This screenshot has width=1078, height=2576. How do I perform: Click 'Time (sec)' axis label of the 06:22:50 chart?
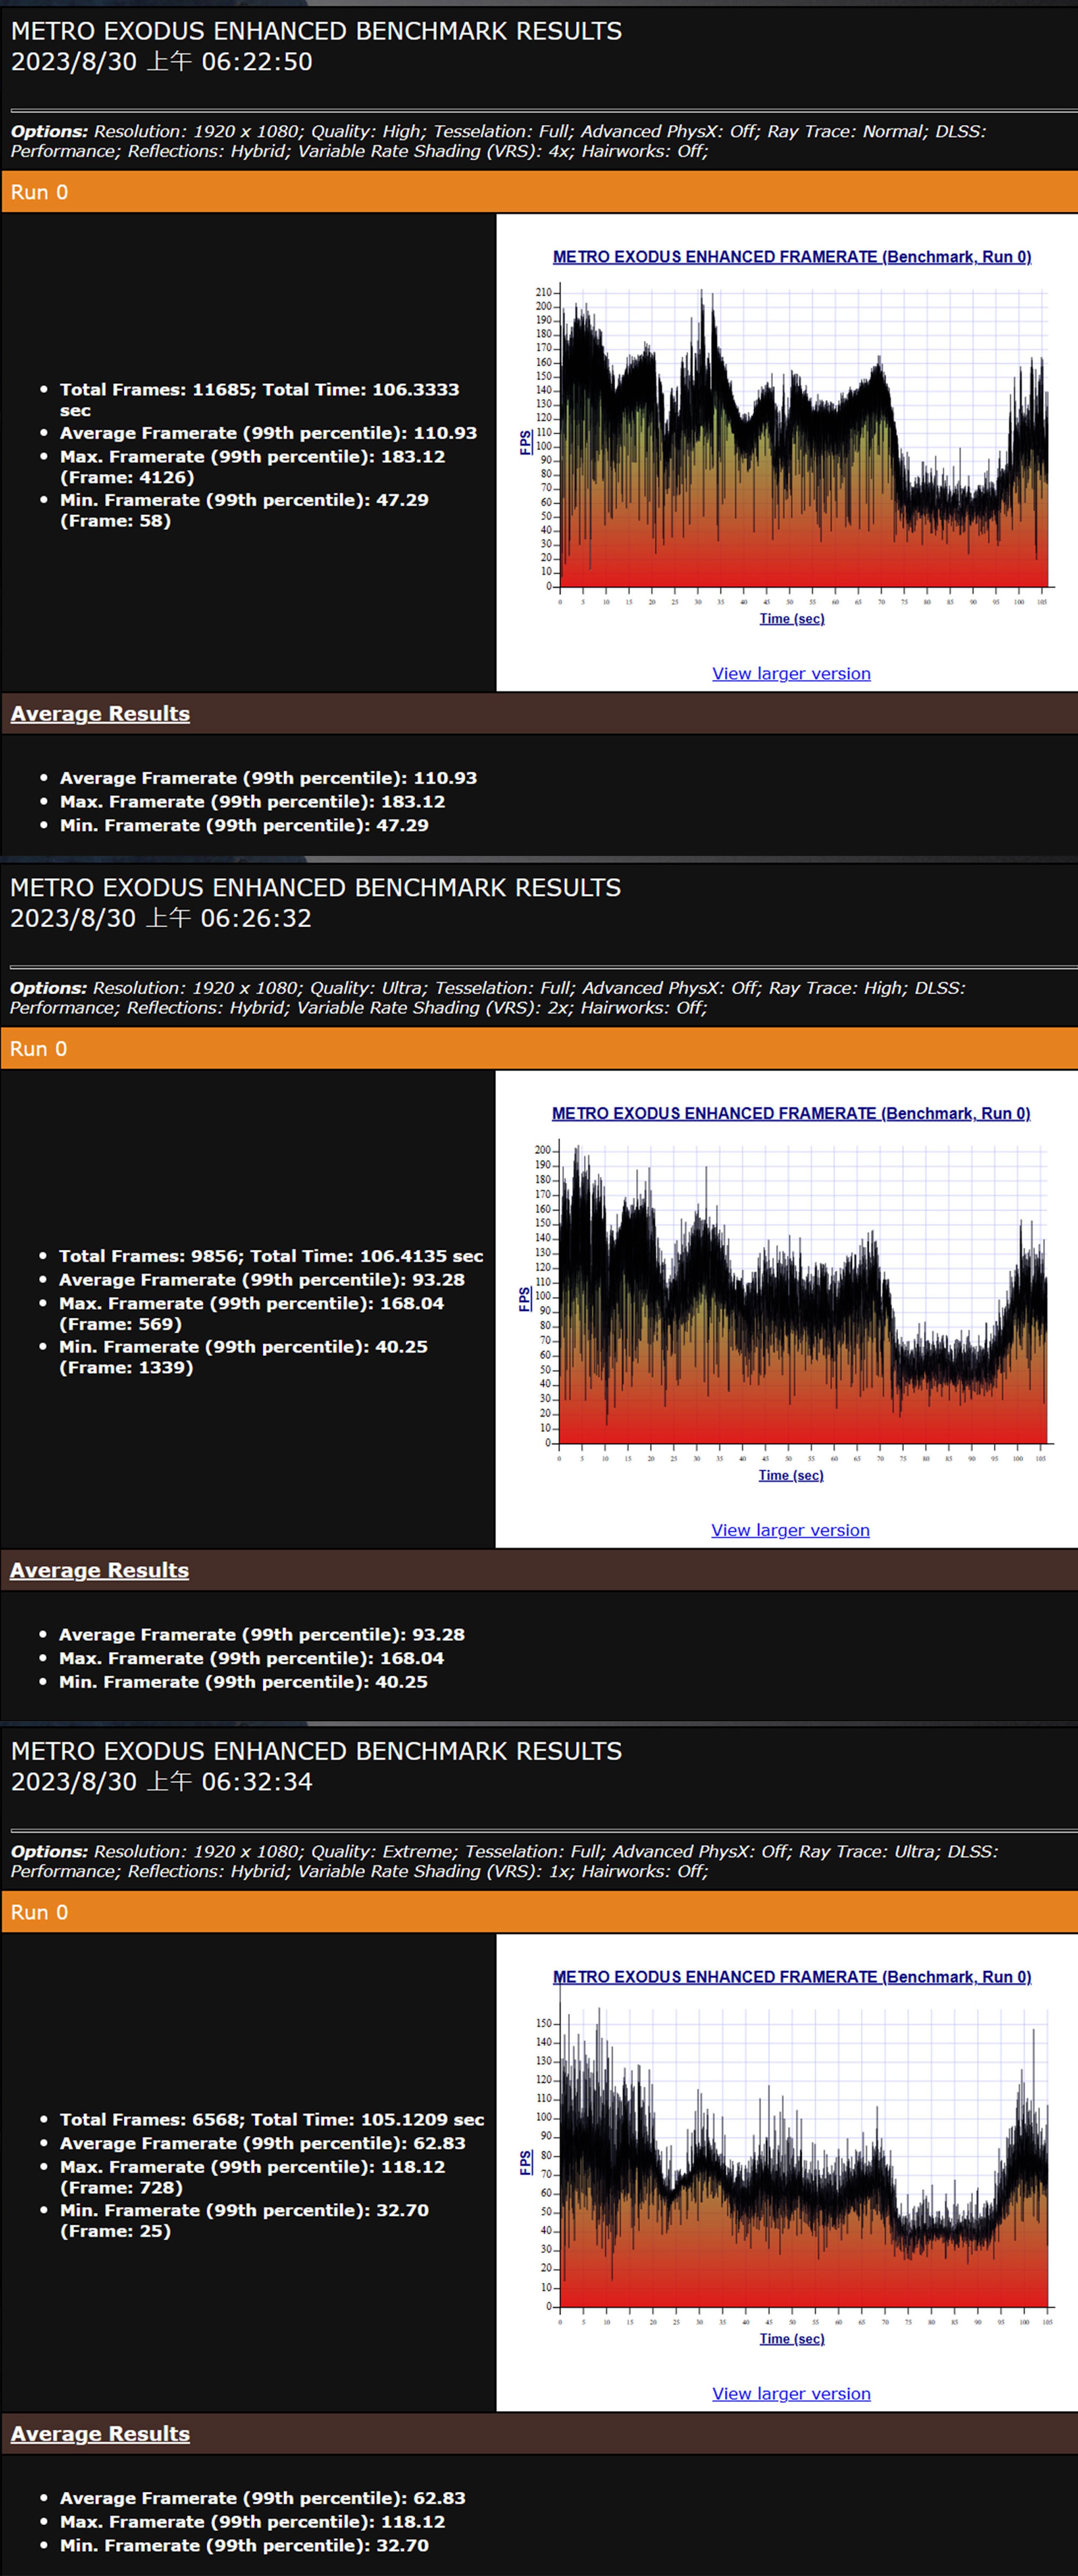pyautogui.click(x=792, y=619)
